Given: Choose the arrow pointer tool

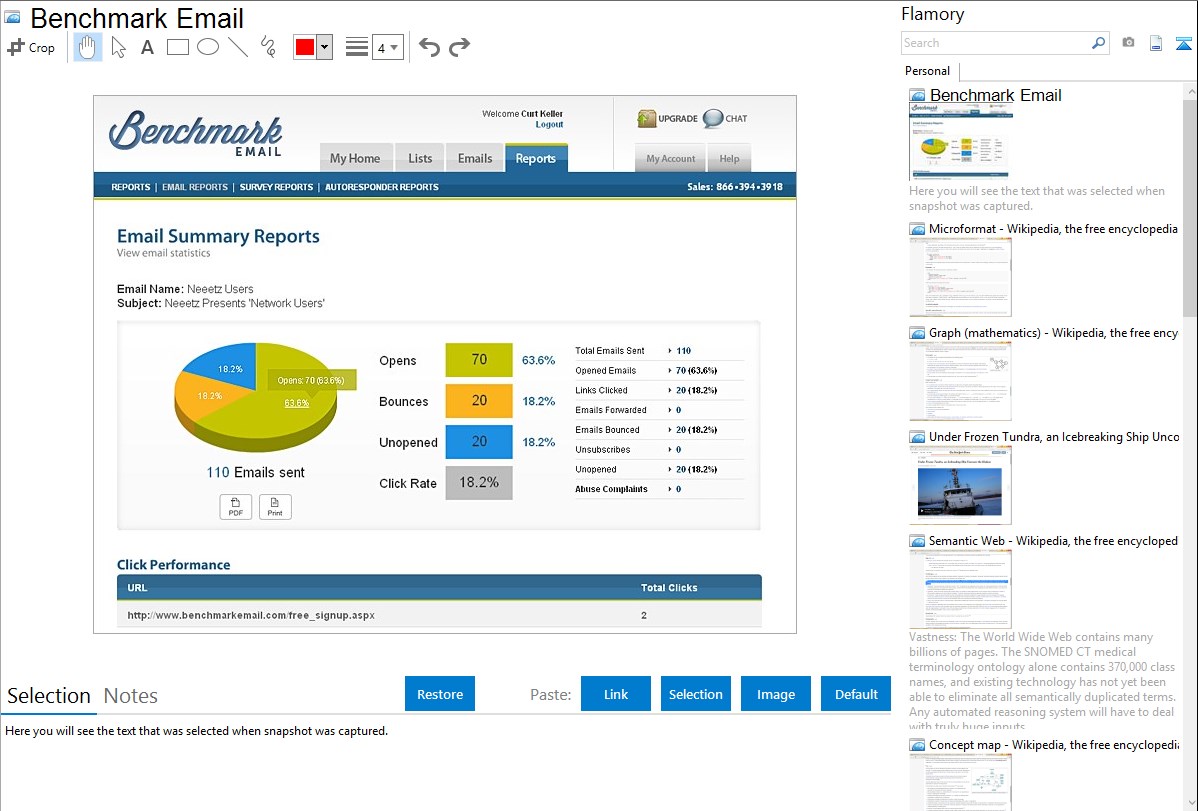Looking at the screenshot, I should pos(118,47).
